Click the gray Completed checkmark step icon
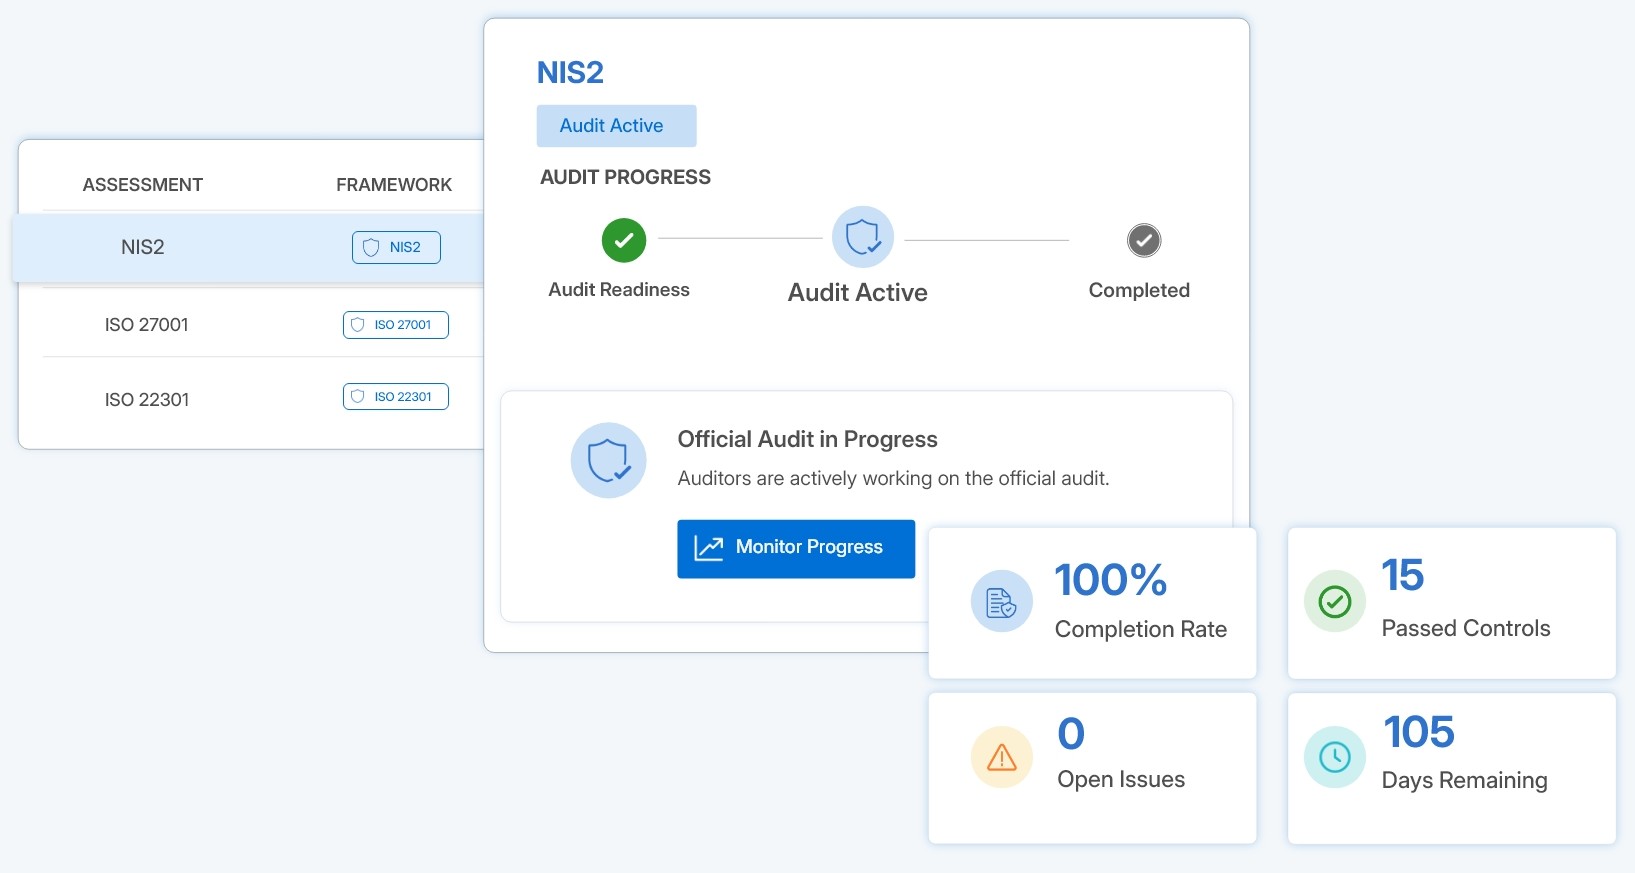This screenshot has height=873, width=1635. [x=1144, y=240]
